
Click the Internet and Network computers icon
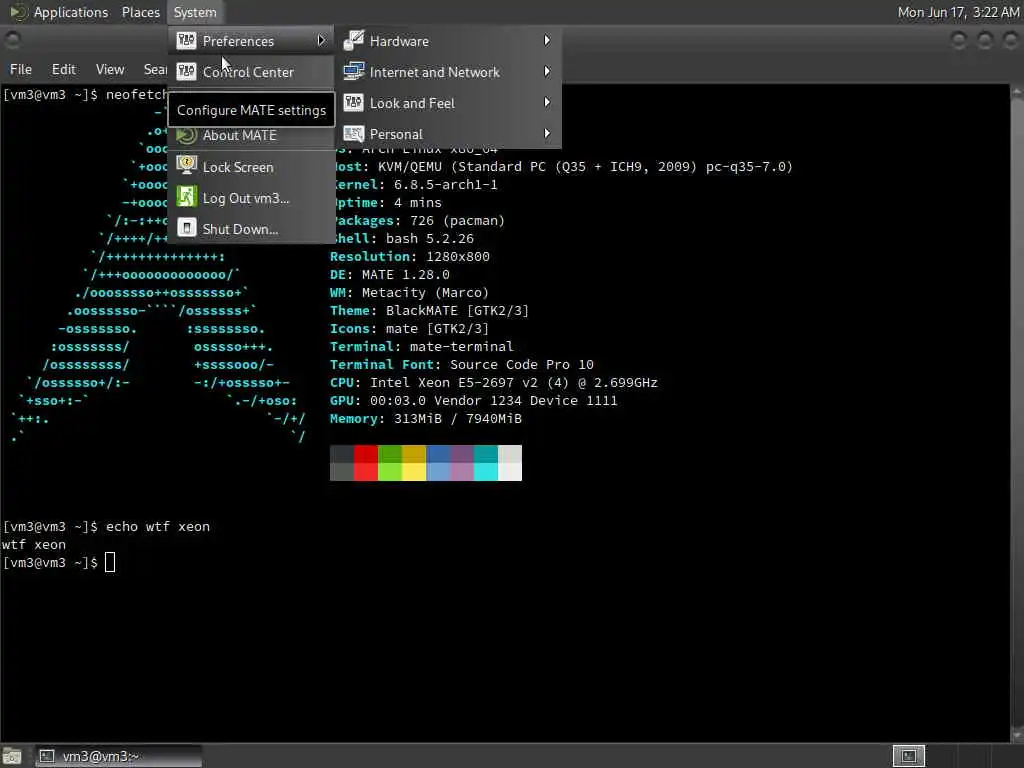click(x=353, y=71)
